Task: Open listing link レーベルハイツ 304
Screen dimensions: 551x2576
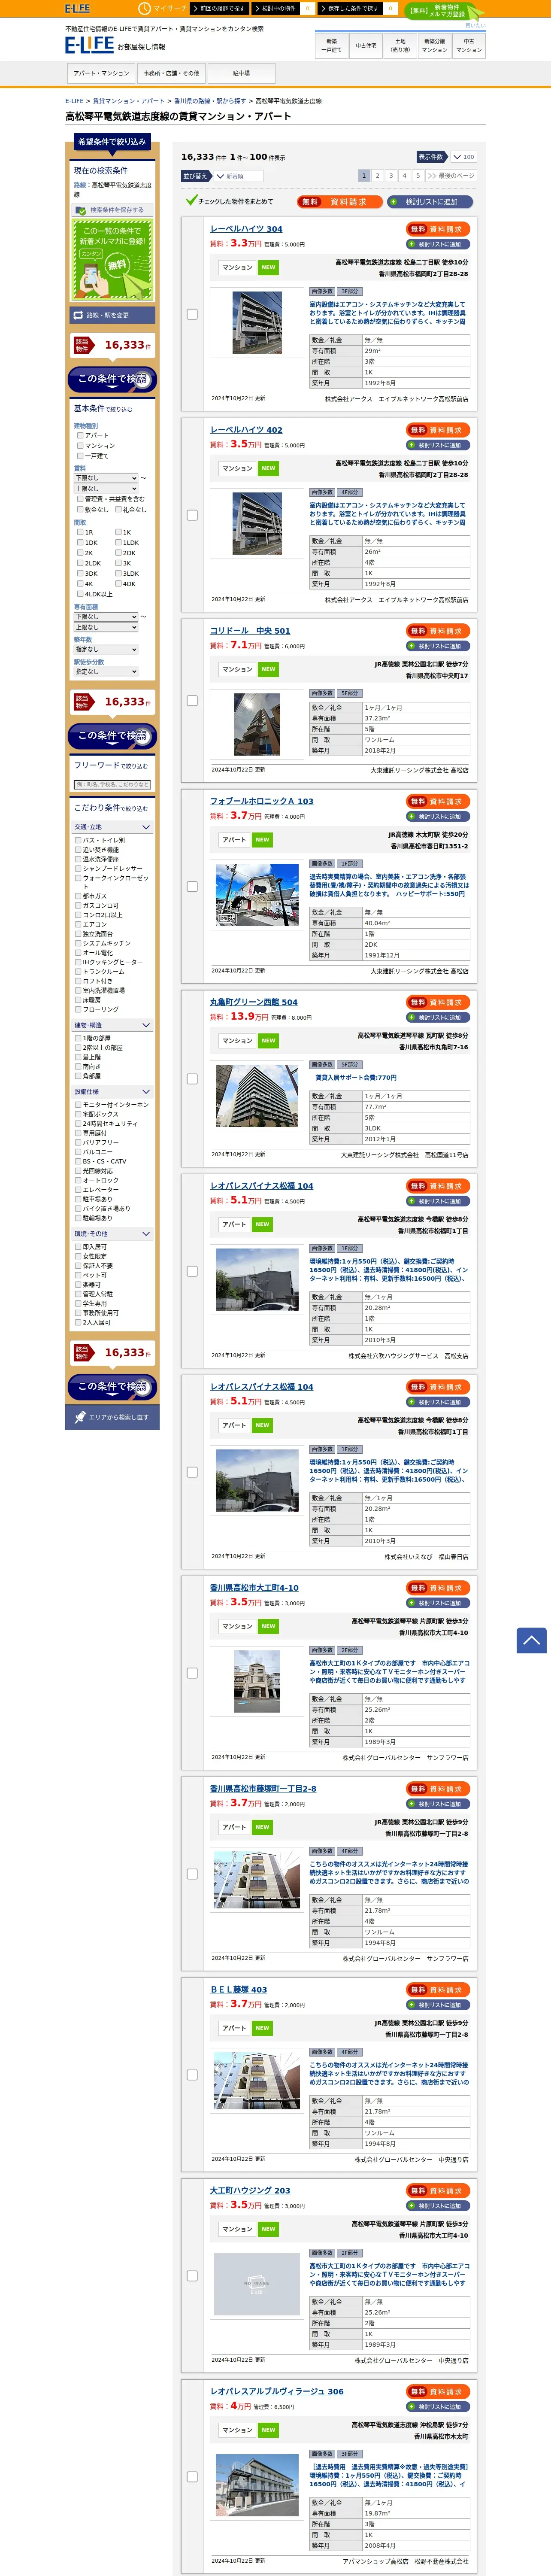Action: tap(246, 229)
